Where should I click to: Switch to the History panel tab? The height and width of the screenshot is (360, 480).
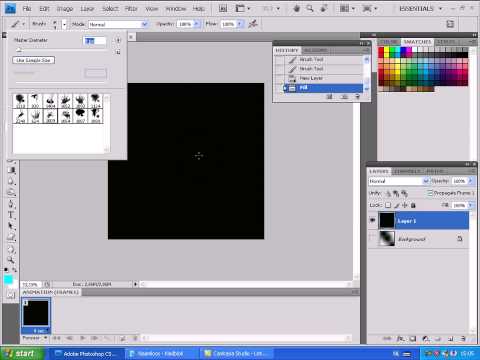(x=287, y=50)
